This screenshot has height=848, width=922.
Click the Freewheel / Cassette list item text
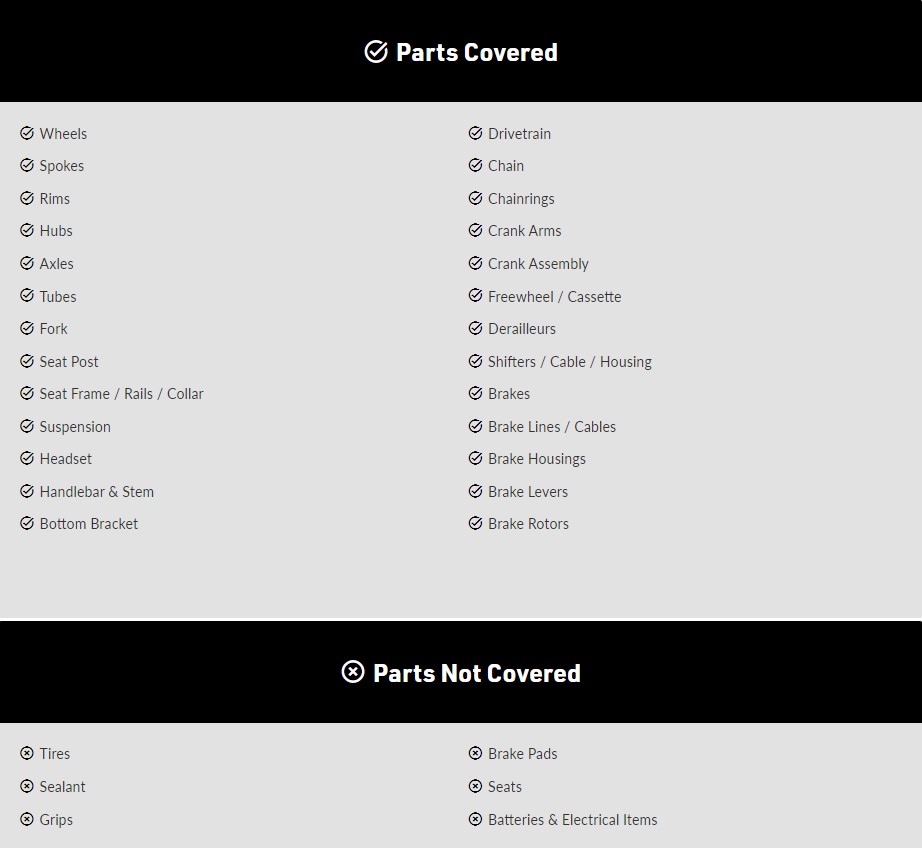554,296
